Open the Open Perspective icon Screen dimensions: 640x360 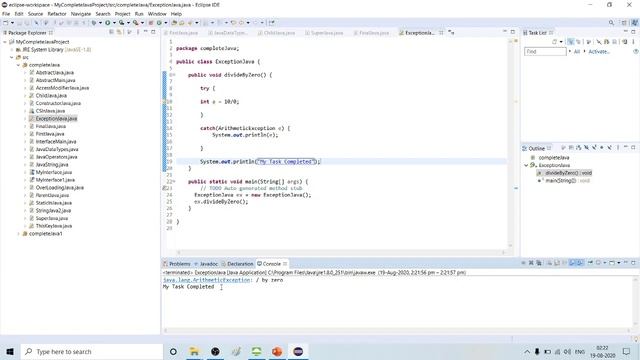(x=624, y=23)
